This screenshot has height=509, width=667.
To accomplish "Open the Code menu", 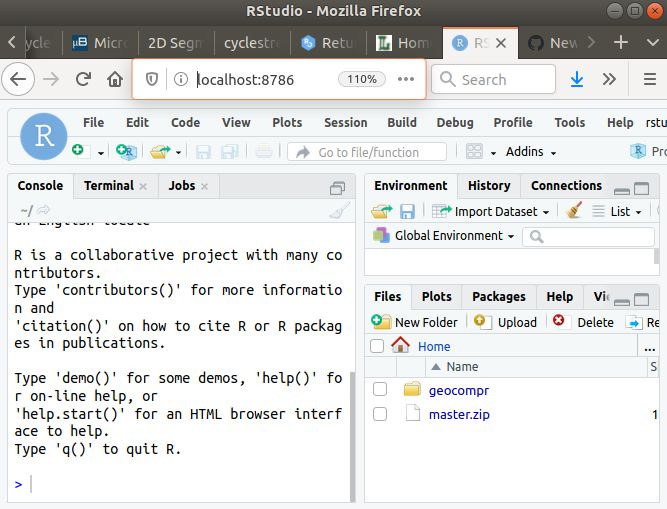I will [185, 122].
